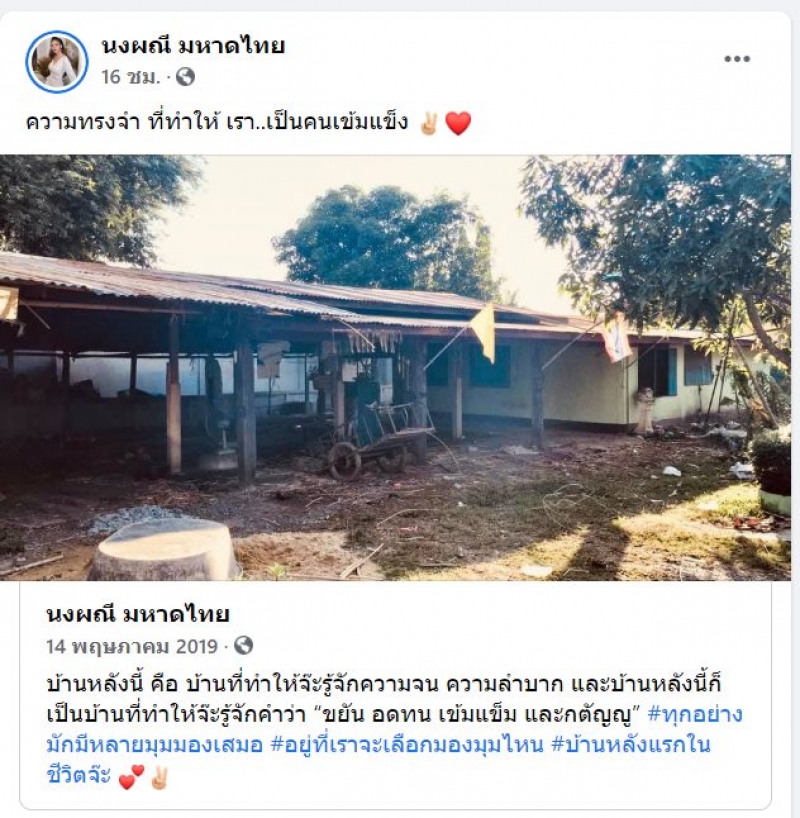The height and width of the screenshot is (818, 800).
Task: Click the victory hand emoji in caption
Action: 429,124
